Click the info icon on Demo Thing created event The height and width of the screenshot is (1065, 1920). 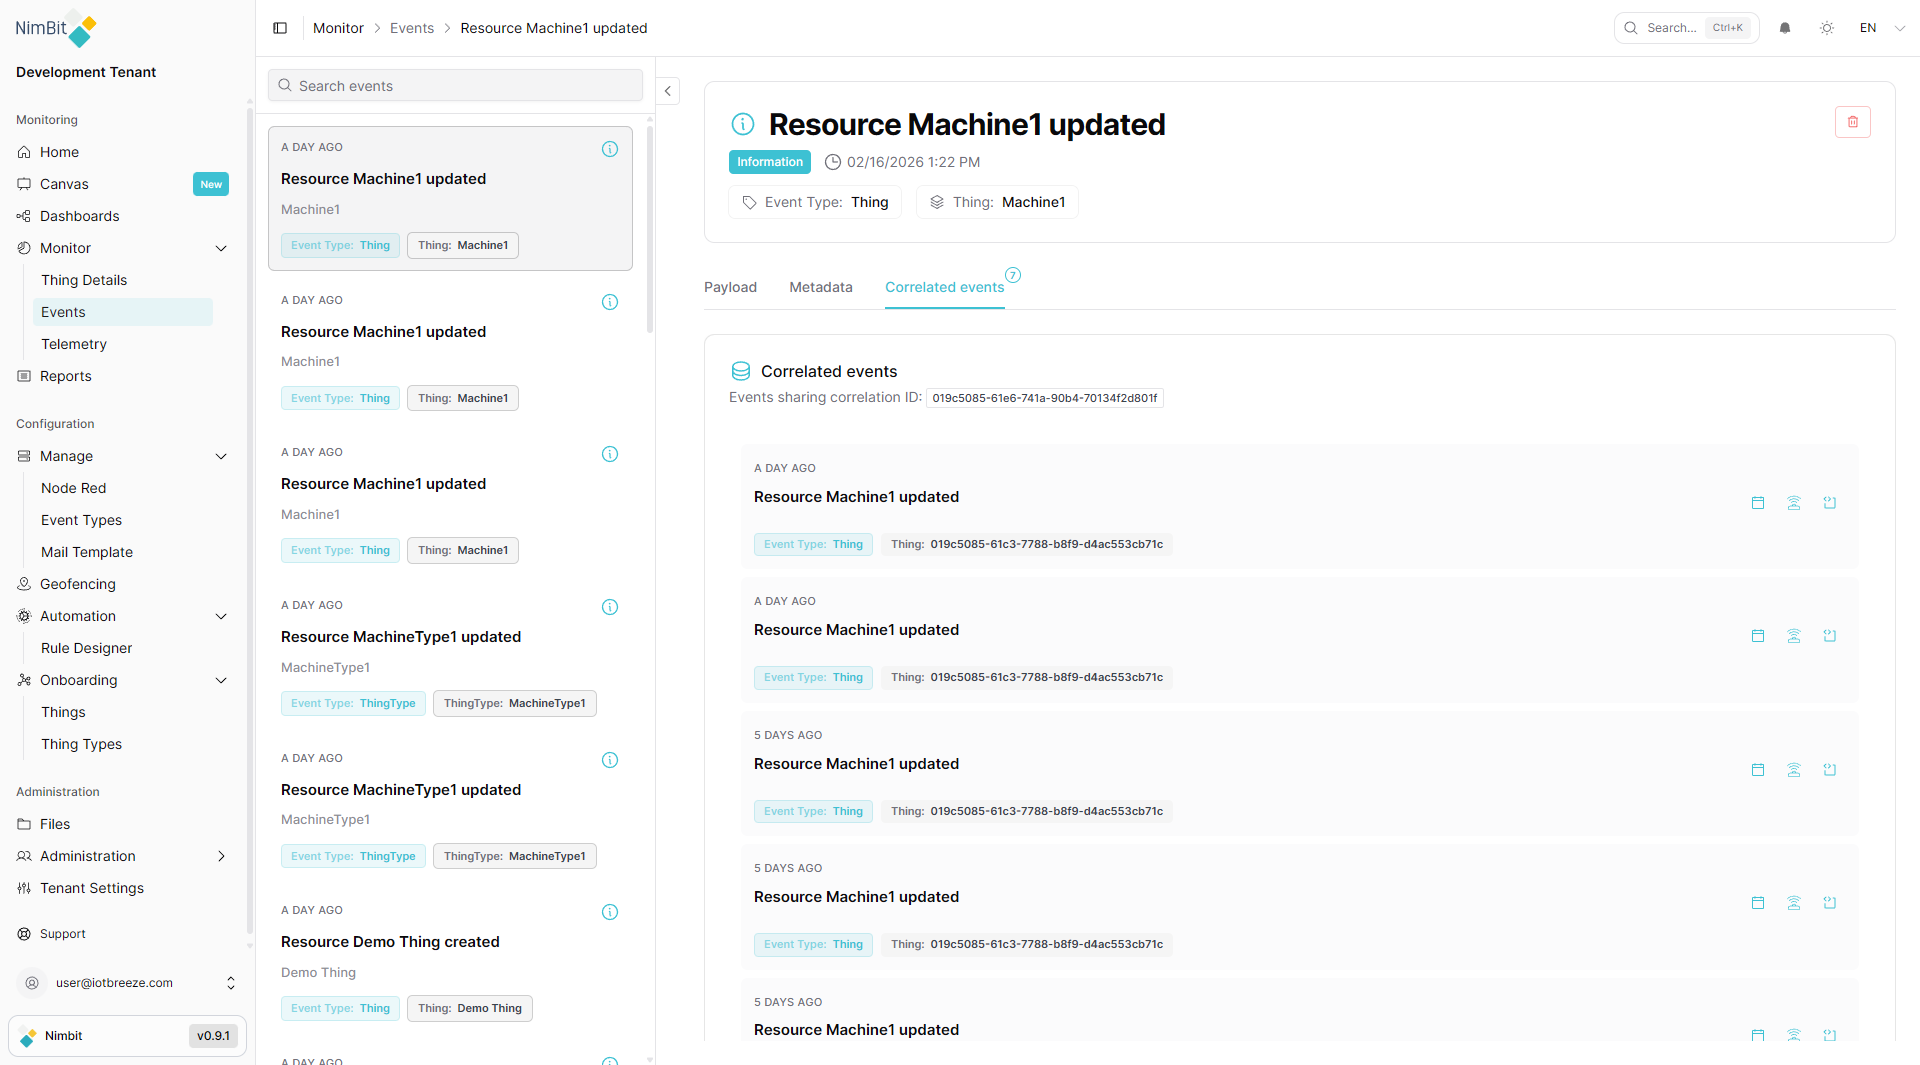[610, 912]
